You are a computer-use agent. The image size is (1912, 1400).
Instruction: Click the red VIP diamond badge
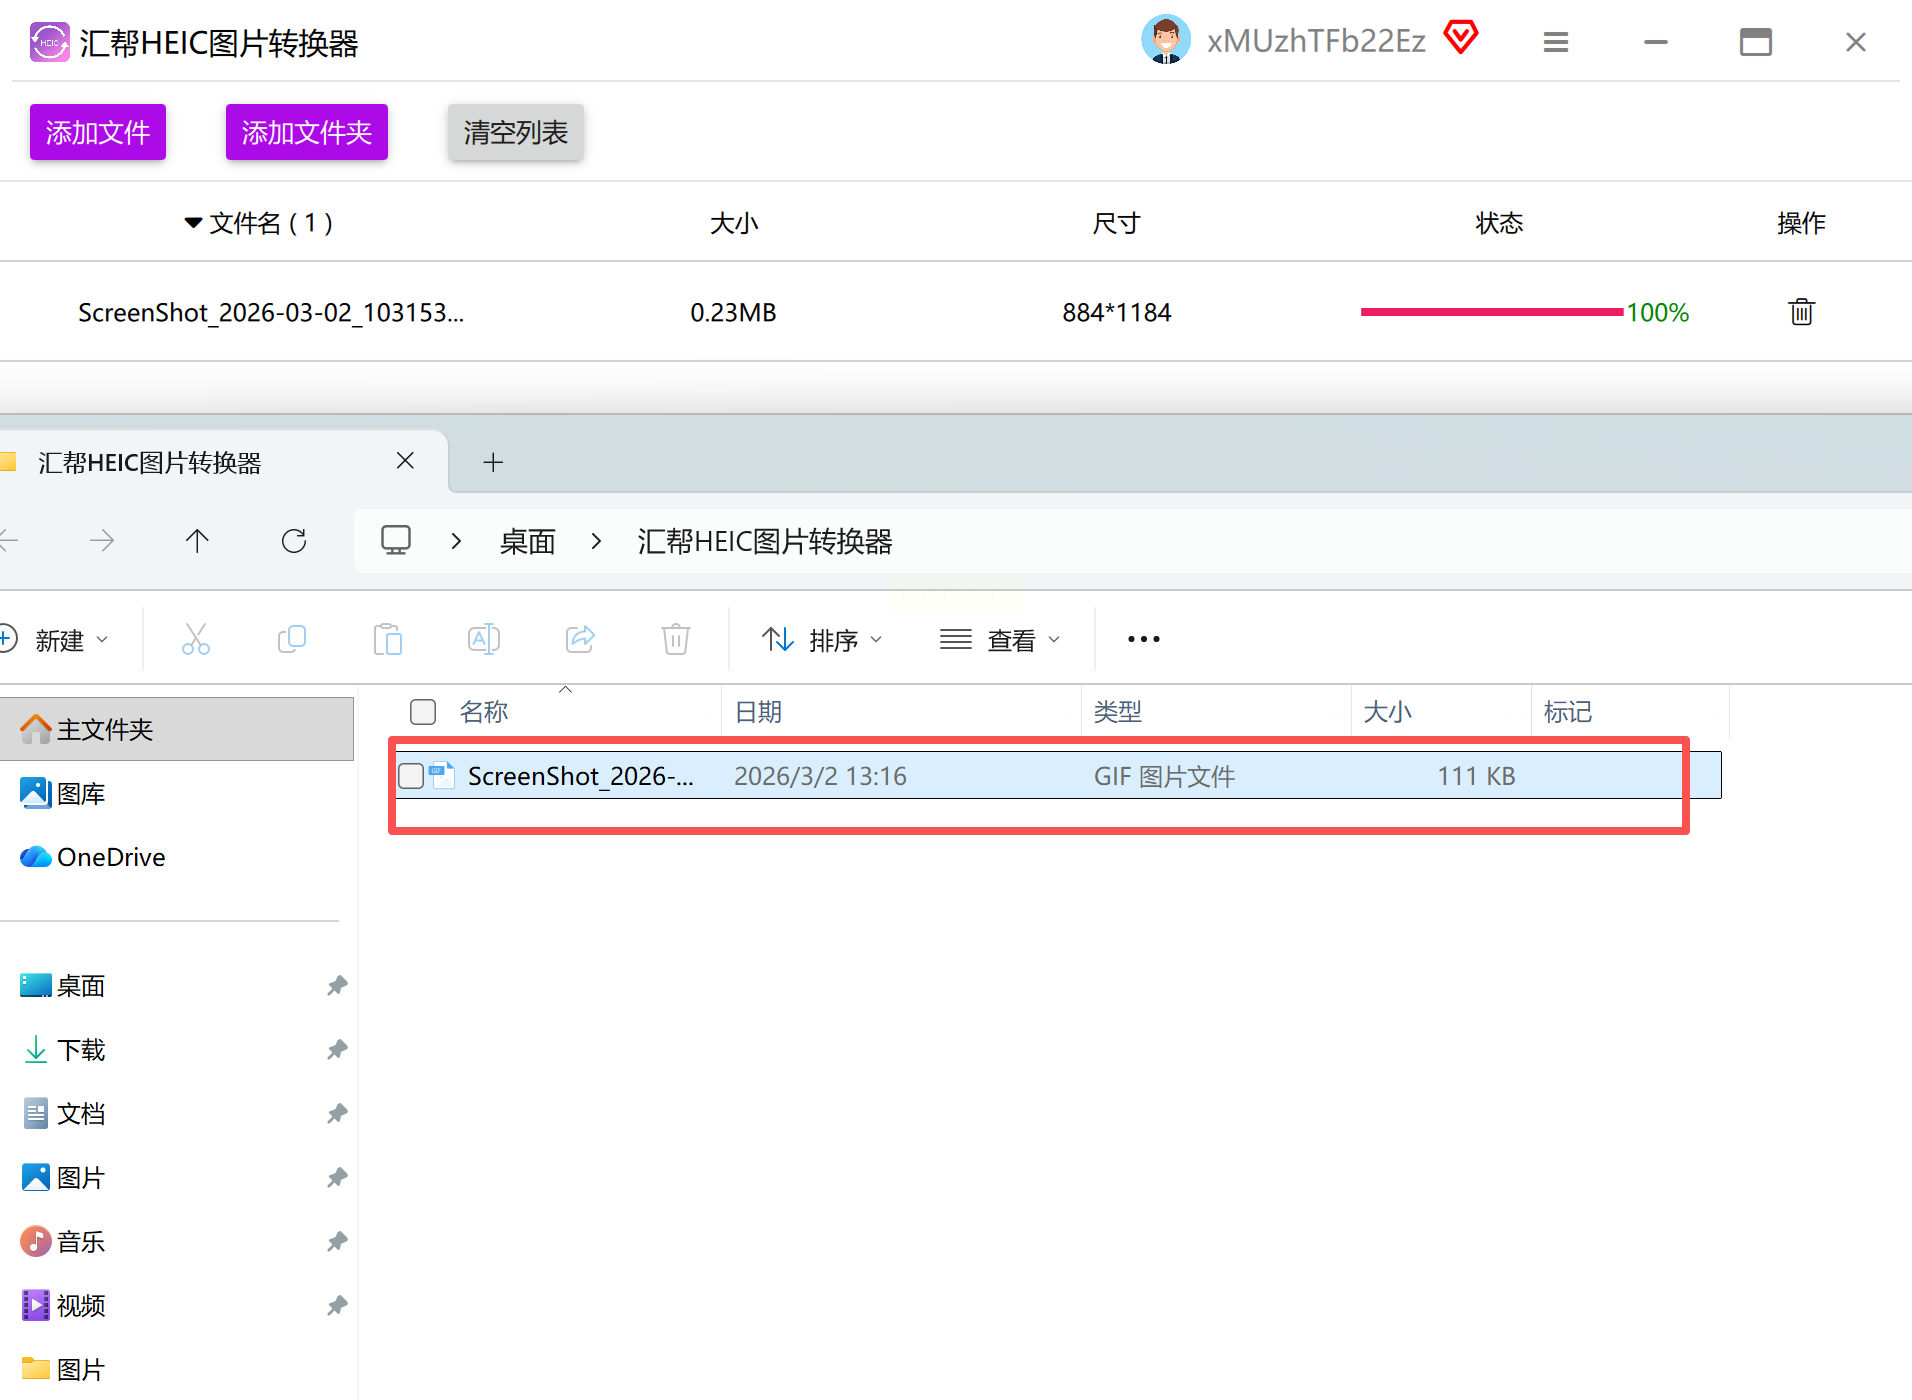(1460, 38)
